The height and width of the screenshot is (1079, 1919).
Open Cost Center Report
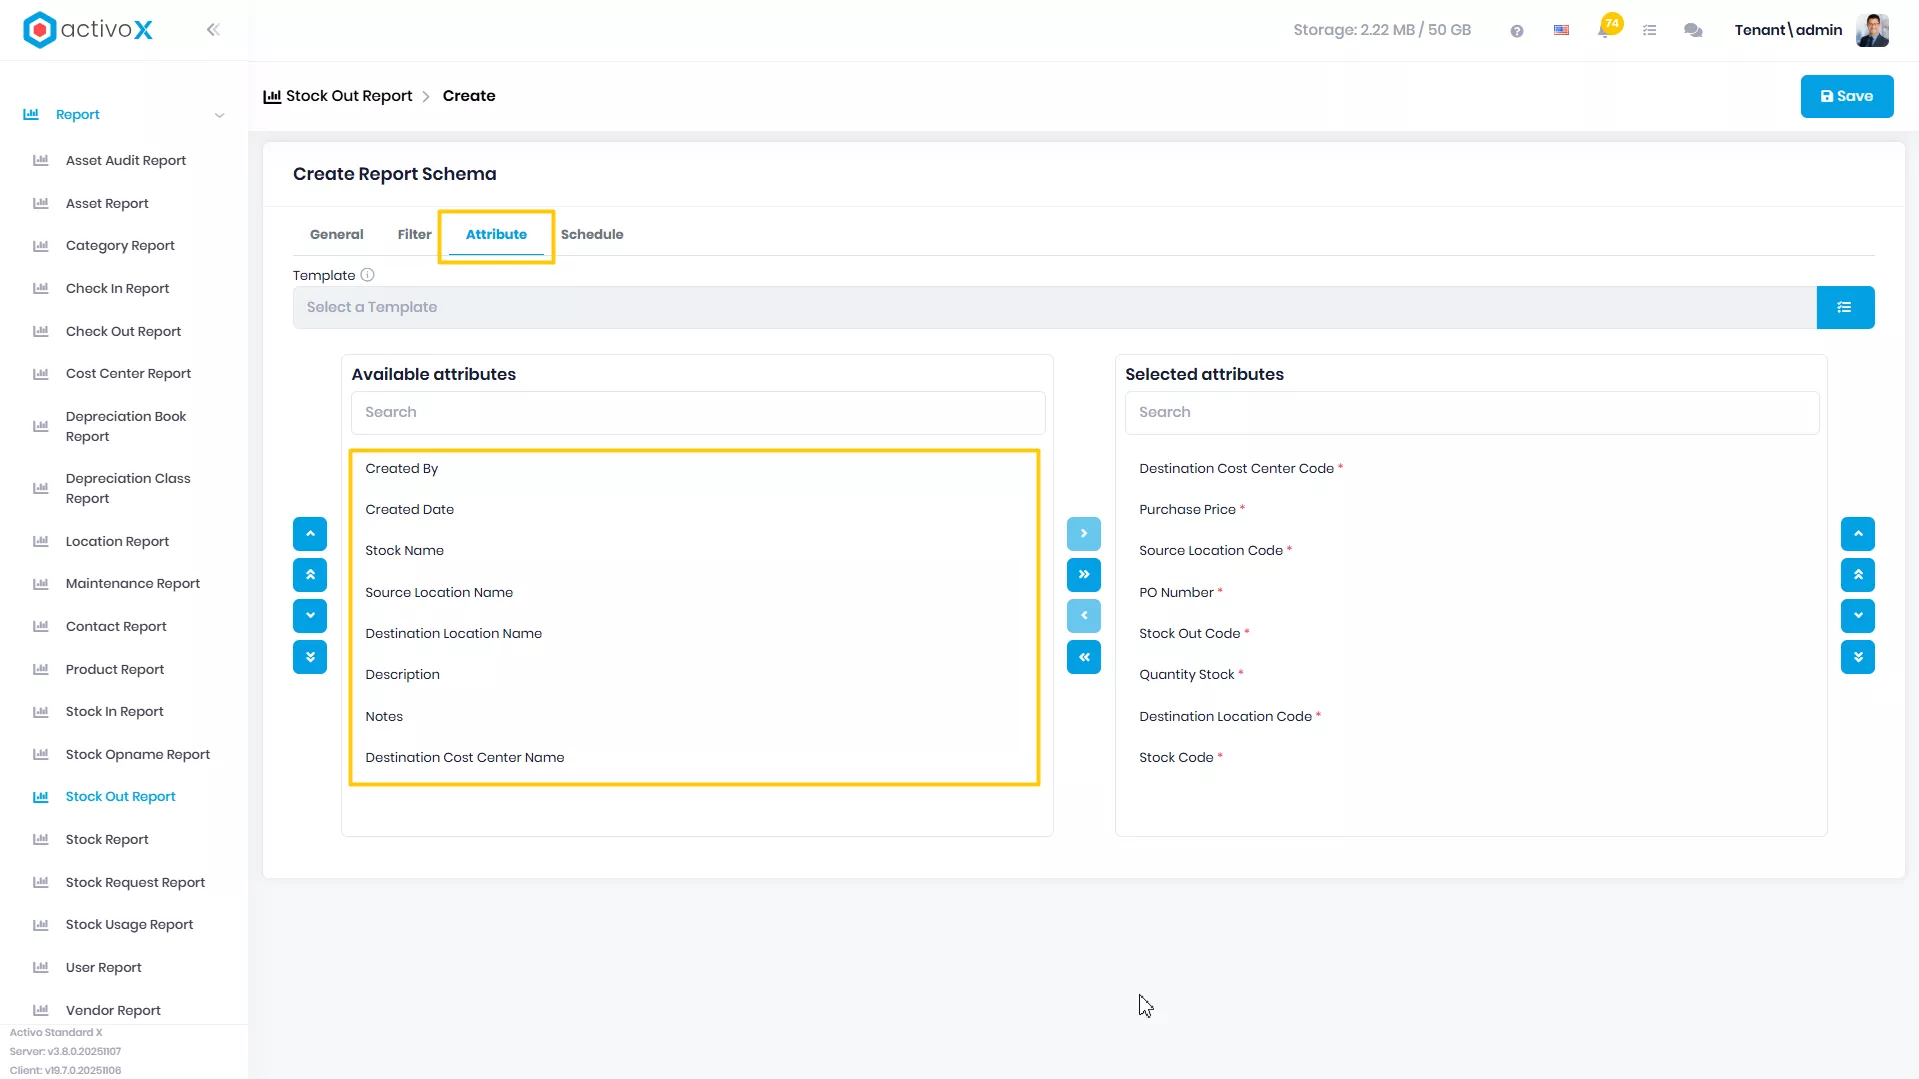(128, 374)
